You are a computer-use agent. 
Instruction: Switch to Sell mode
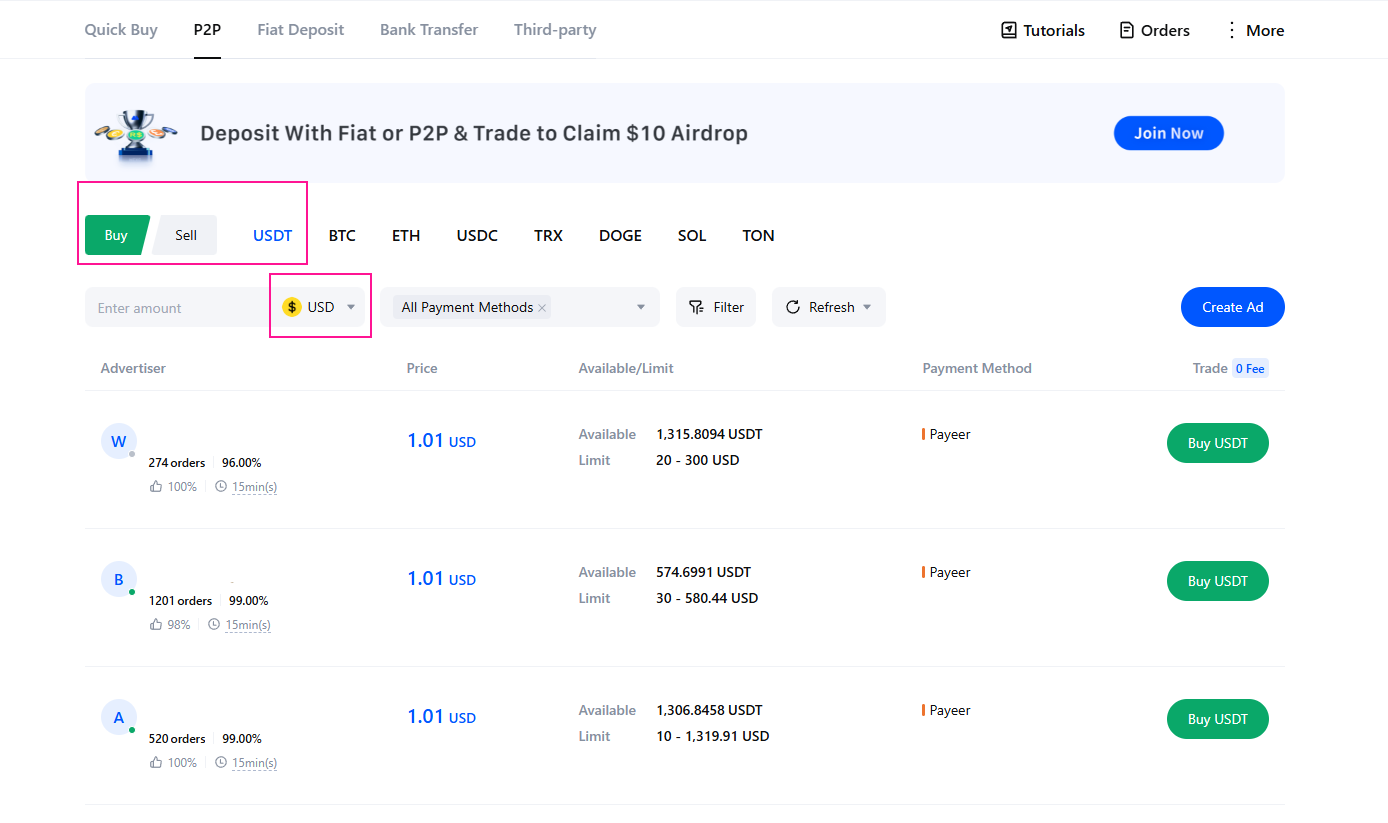coord(186,235)
